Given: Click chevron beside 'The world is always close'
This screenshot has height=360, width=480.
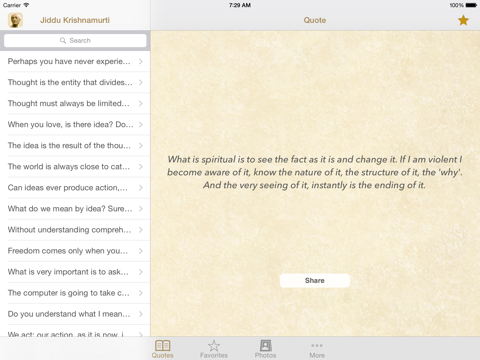Looking at the screenshot, I should tap(141, 166).
